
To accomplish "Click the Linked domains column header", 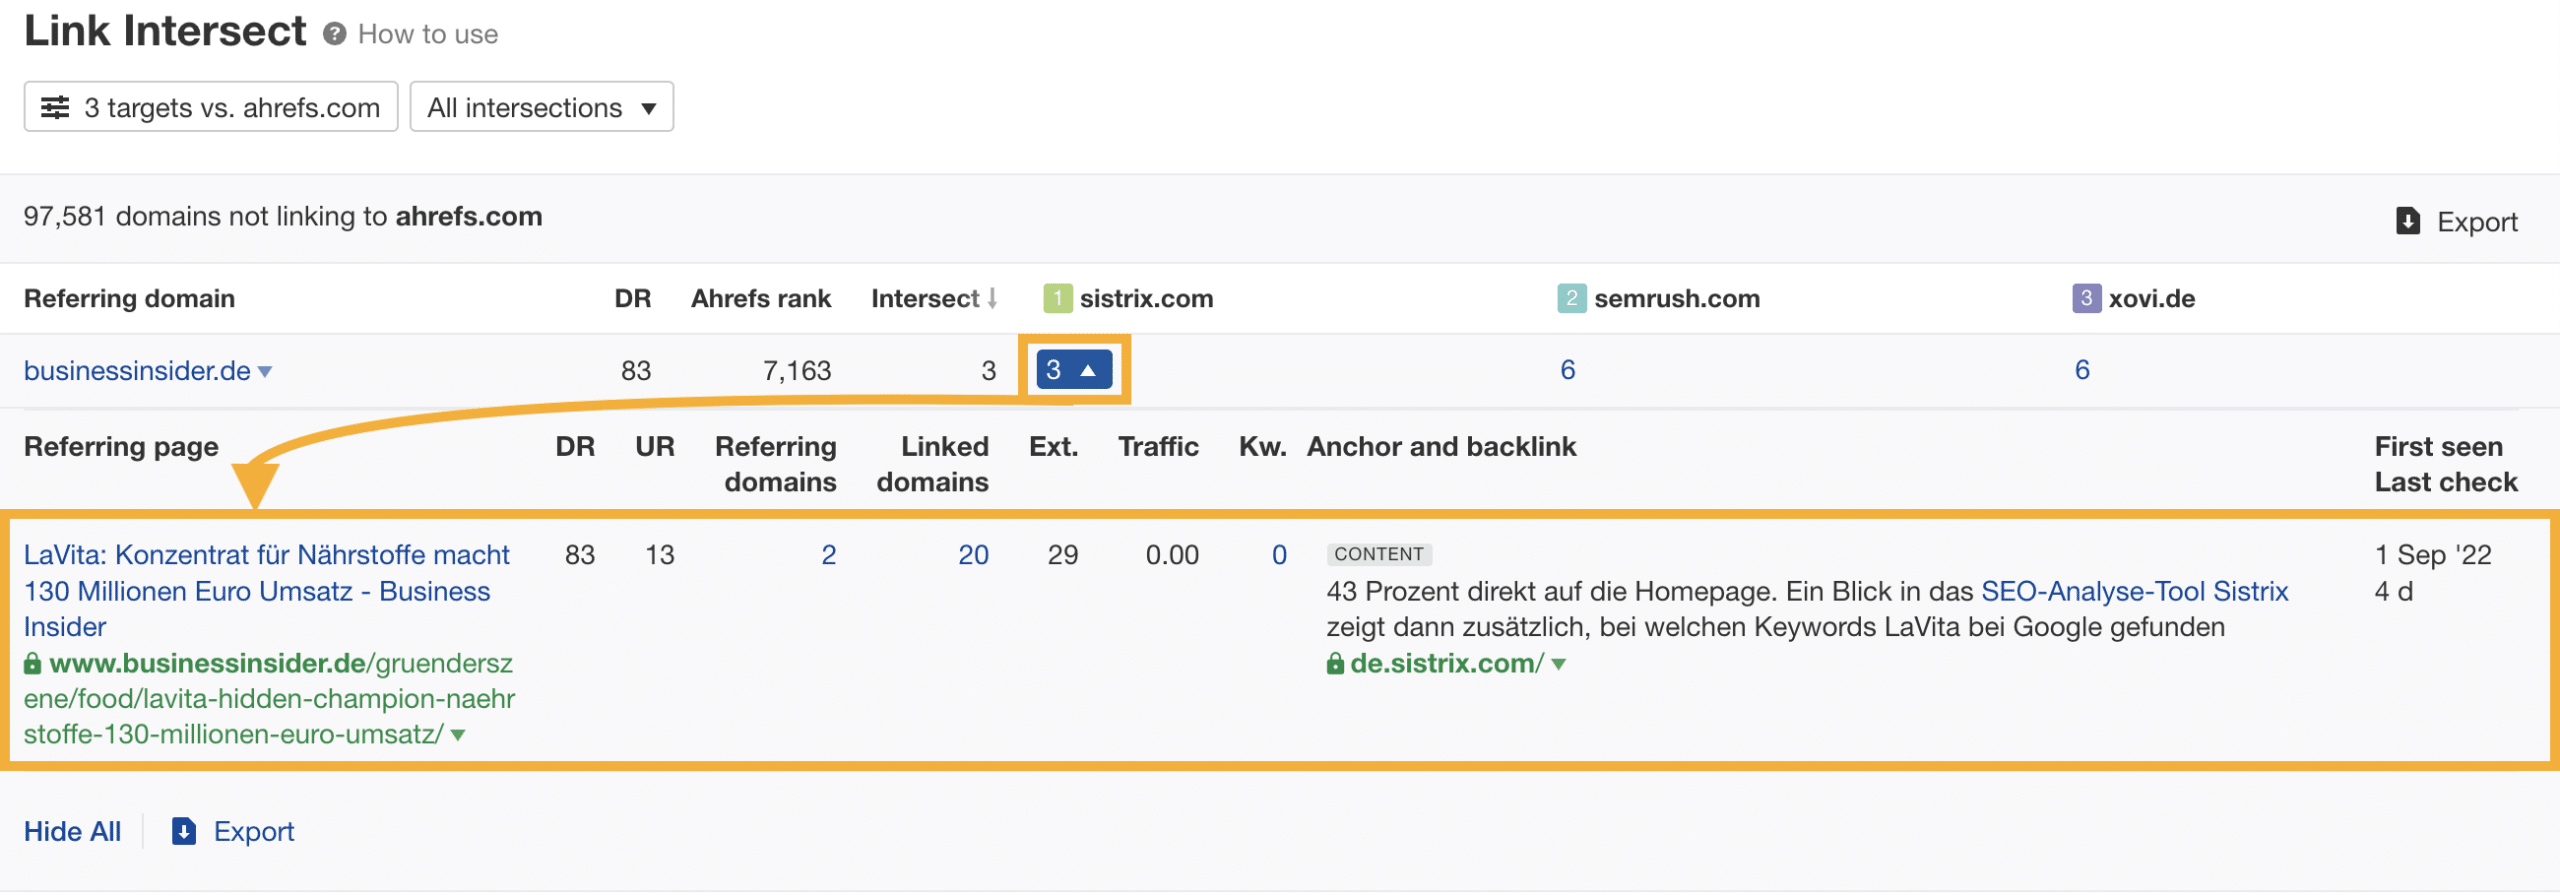I will (x=932, y=464).
